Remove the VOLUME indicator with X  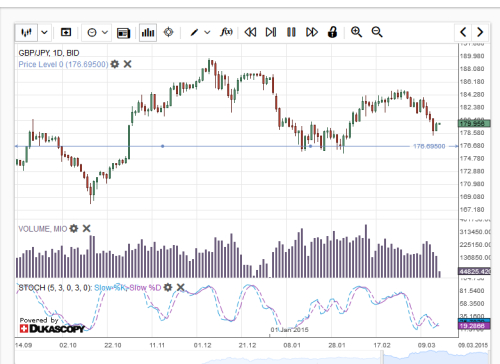point(86,228)
